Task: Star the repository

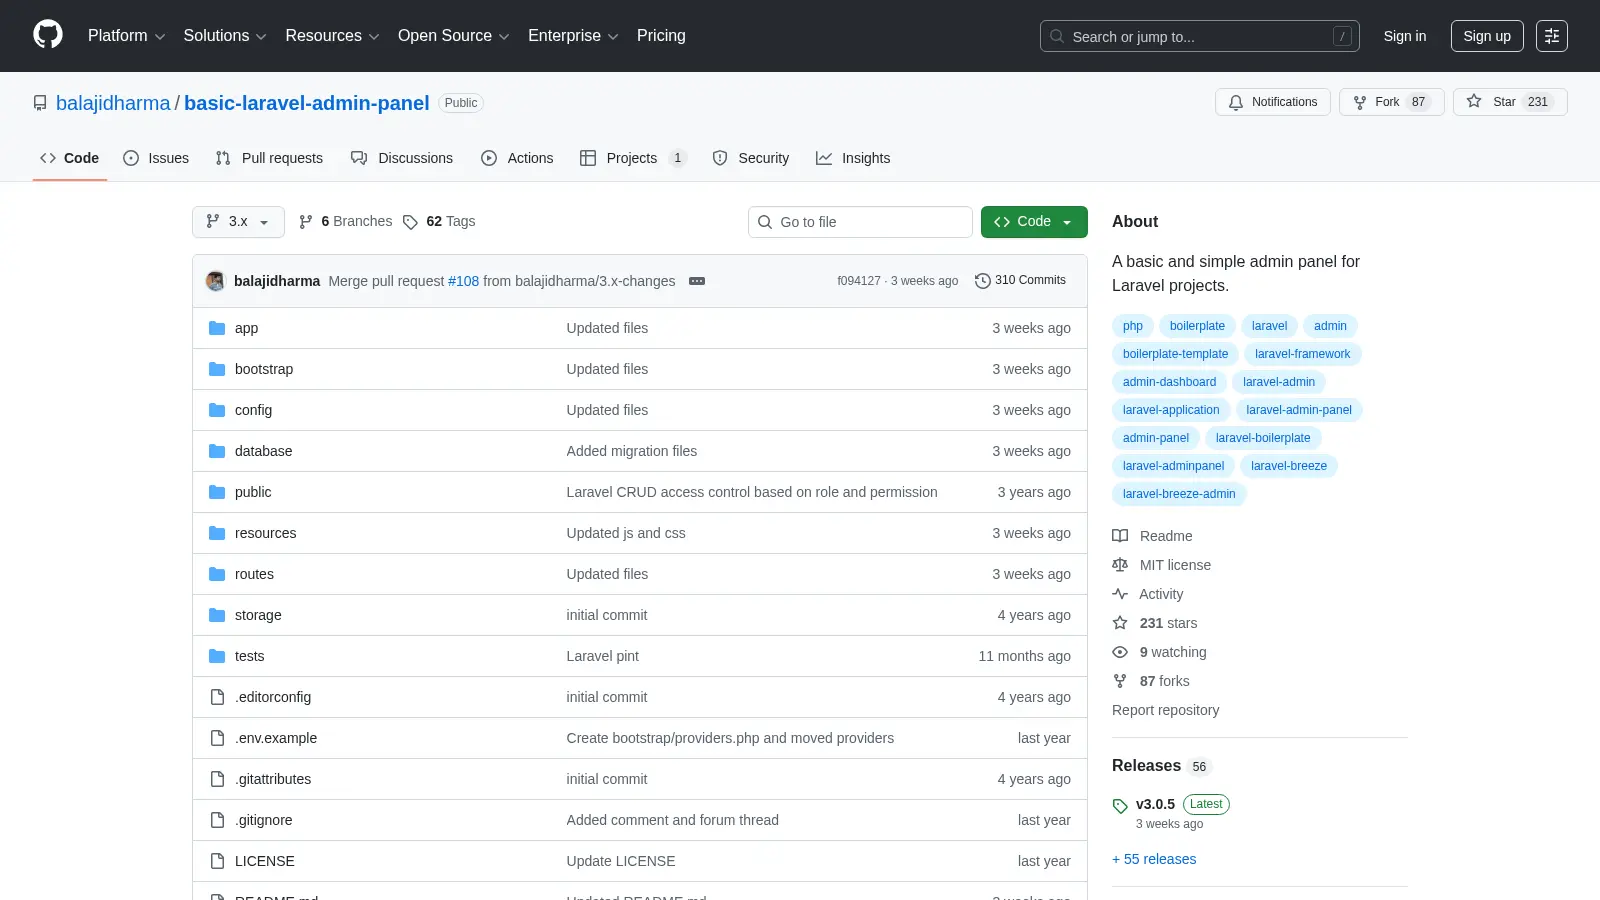Action: pos(1510,102)
